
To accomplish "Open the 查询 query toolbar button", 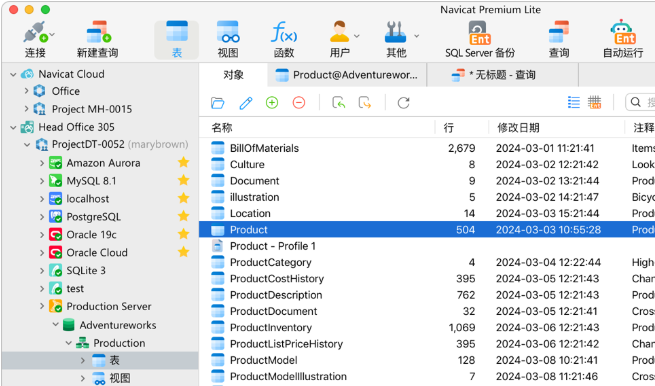I will point(559,40).
